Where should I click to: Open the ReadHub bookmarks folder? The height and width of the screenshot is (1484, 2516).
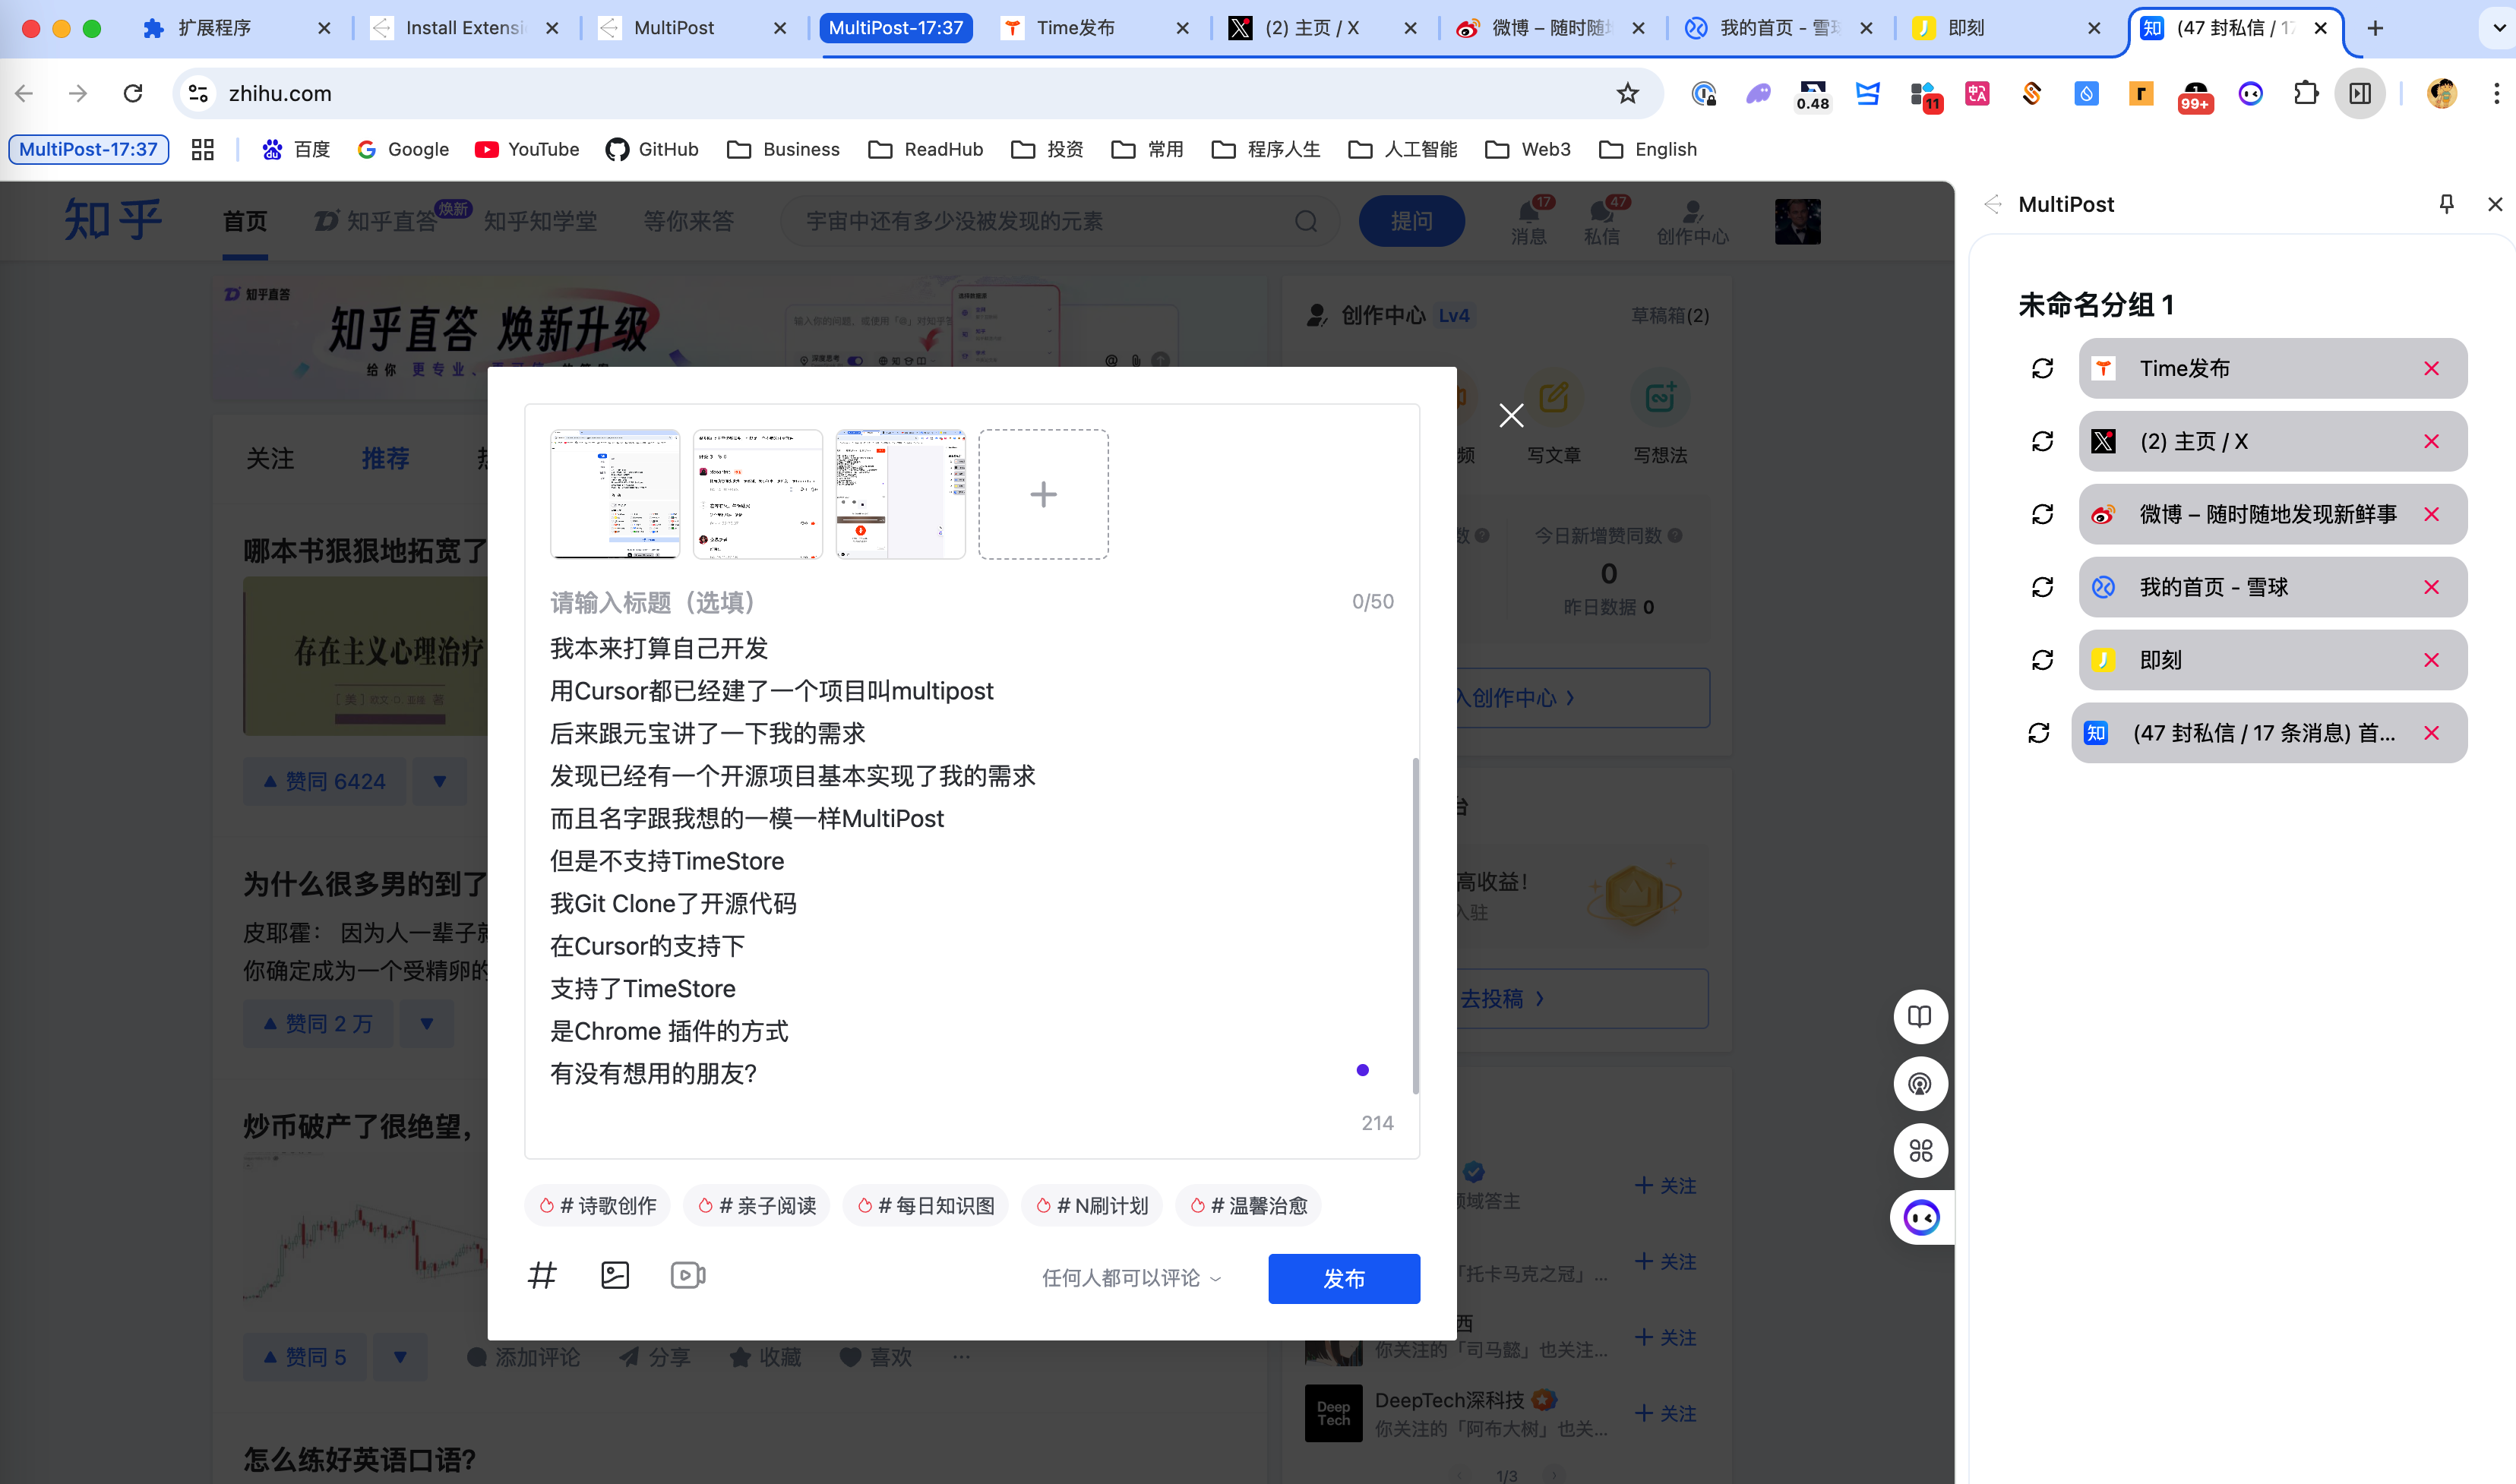(925, 149)
